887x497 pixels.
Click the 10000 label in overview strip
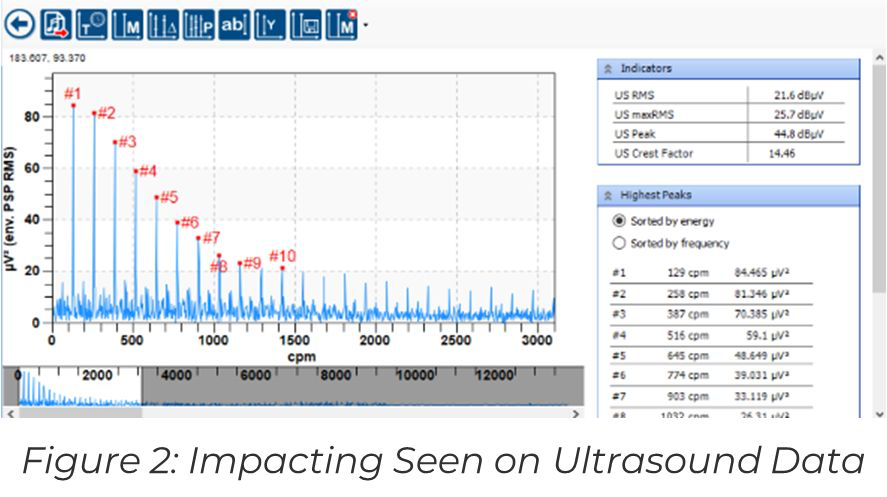coord(415,375)
